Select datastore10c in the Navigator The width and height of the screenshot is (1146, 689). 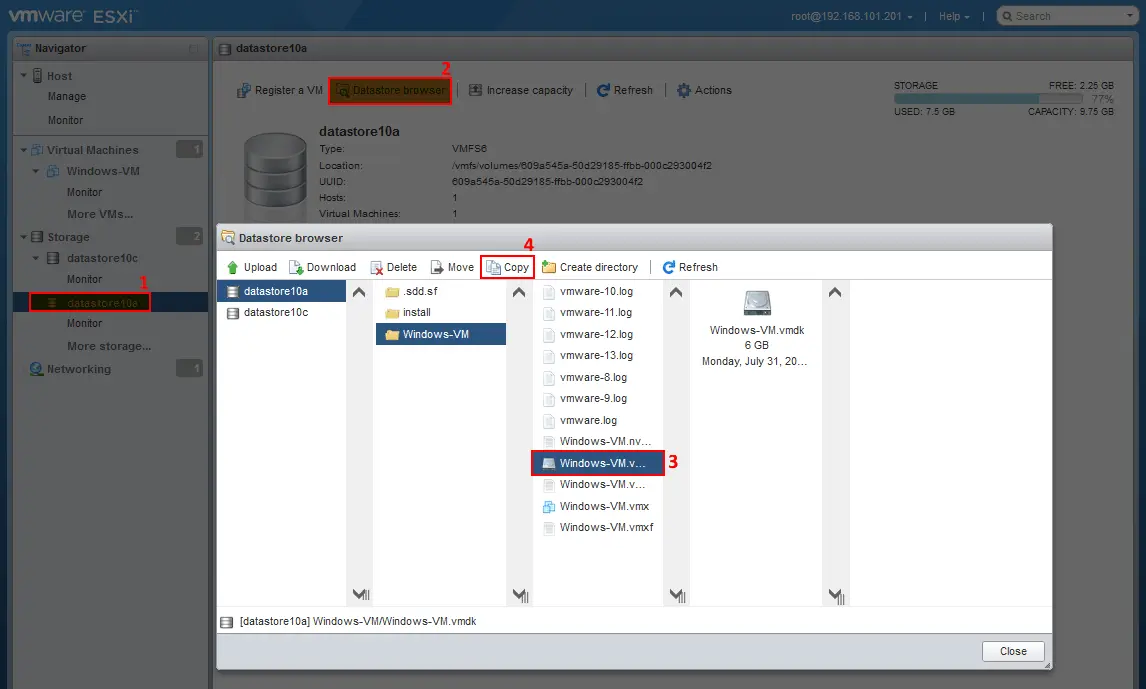click(x=102, y=258)
